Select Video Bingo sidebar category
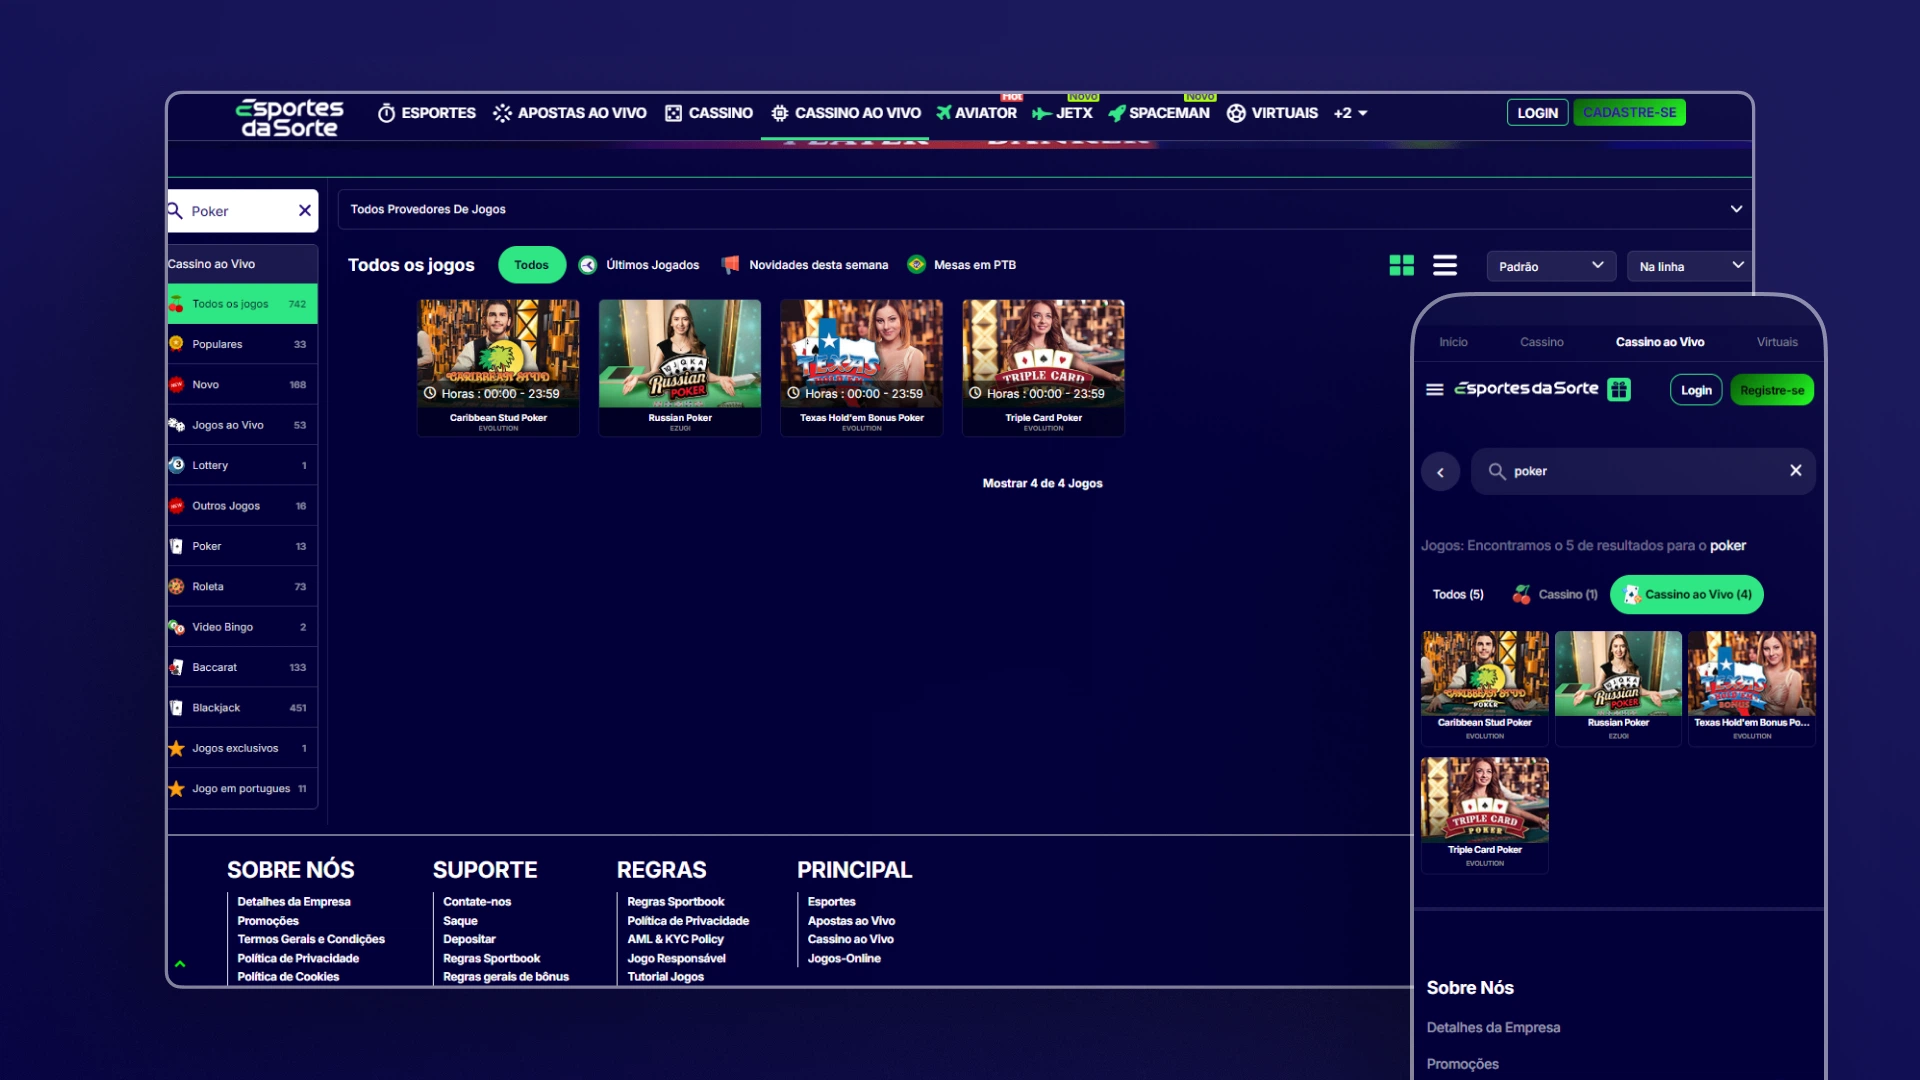Image resolution: width=1920 pixels, height=1080 pixels. [242, 628]
